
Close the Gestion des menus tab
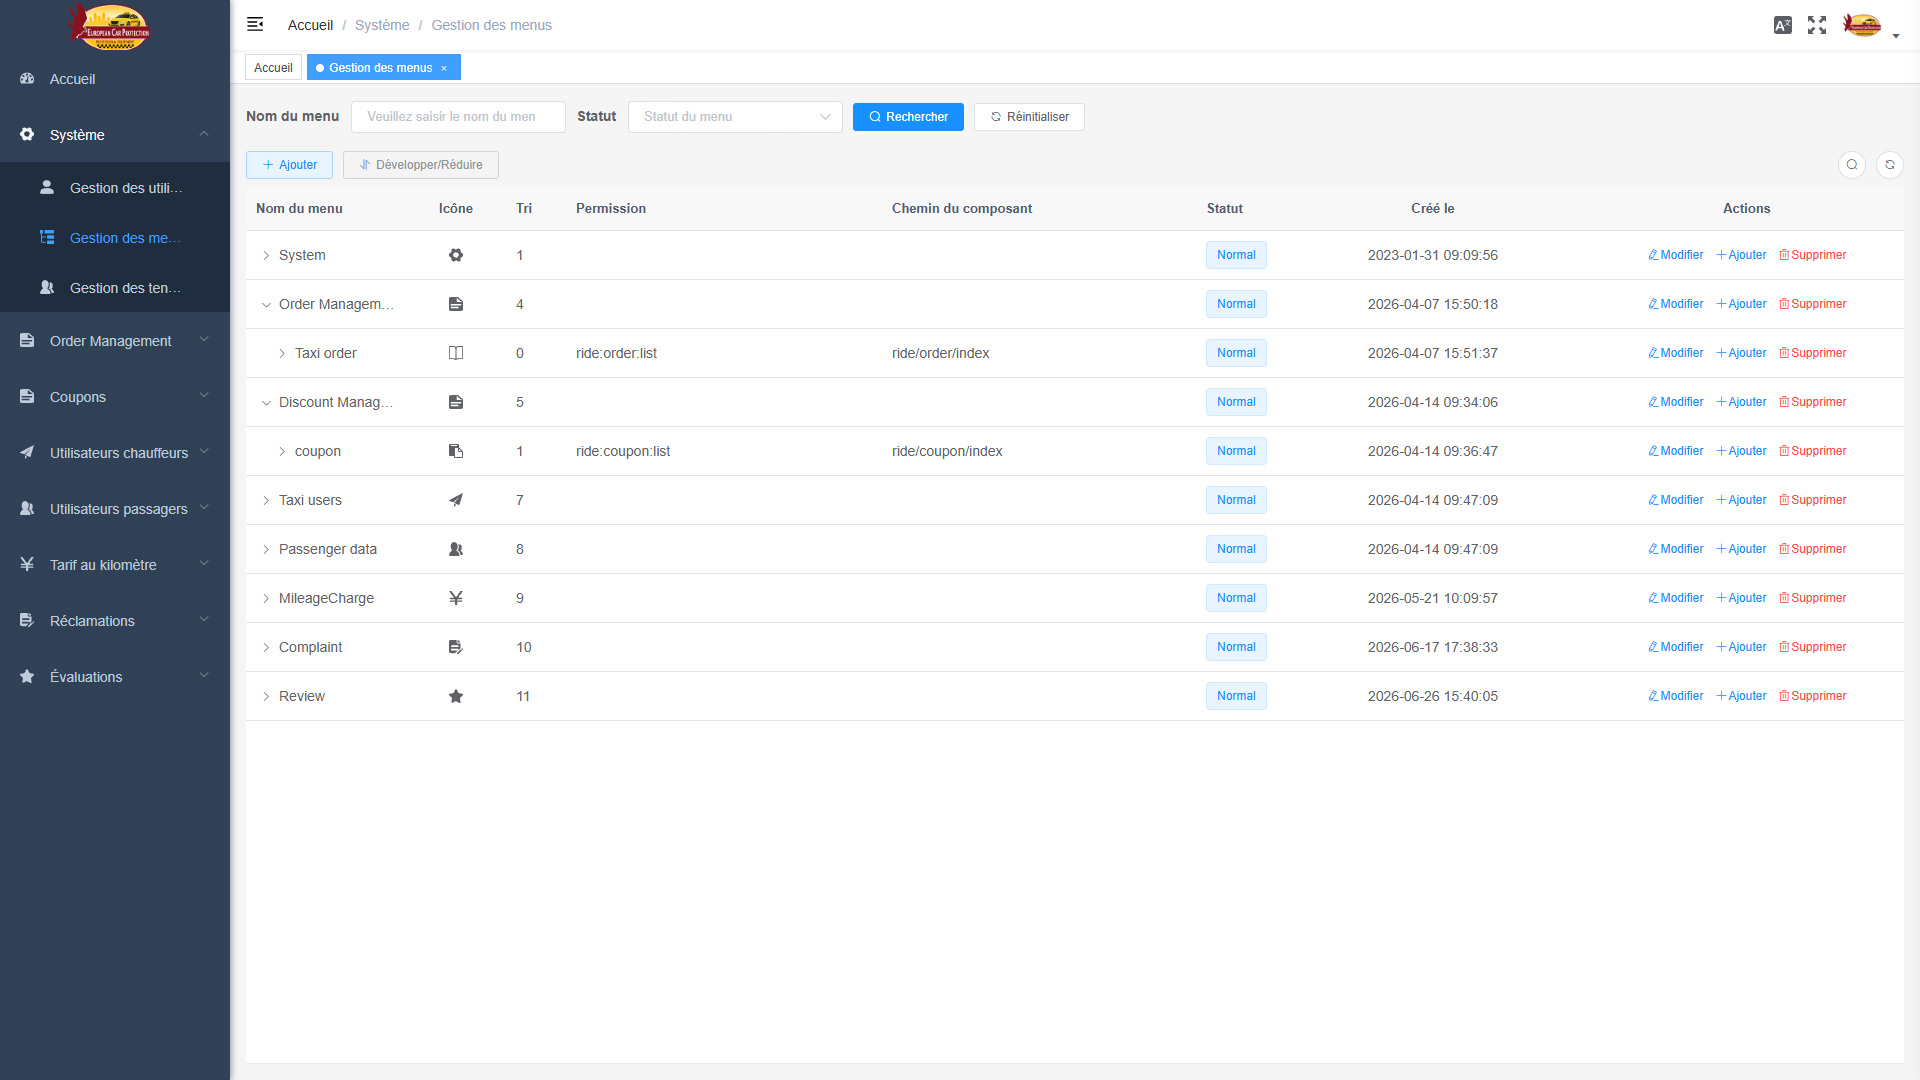[x=444, y=68]
